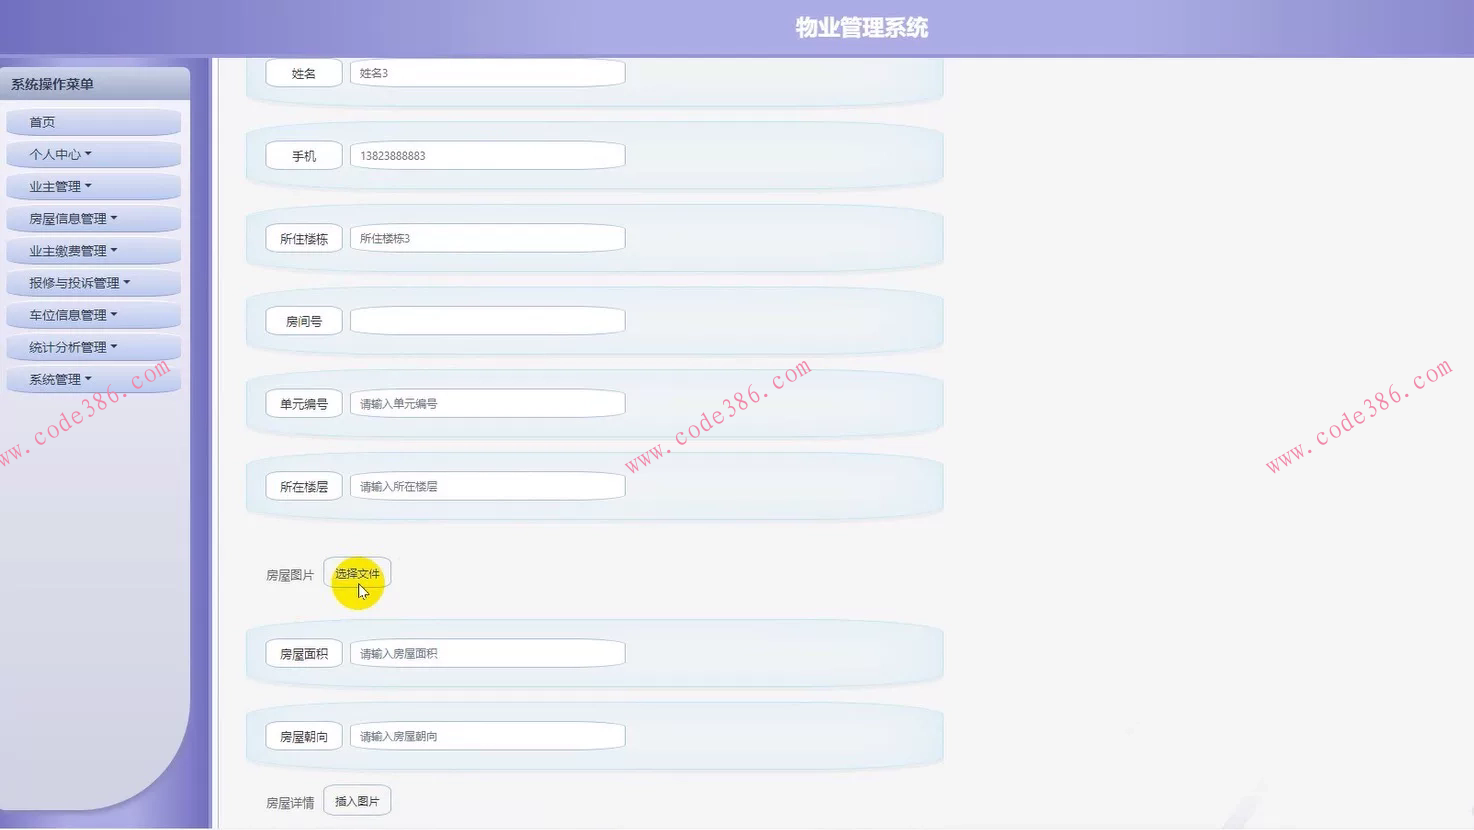Screen dimensions: 1474x830
Task: Click the 插入图片 button under 房屋详情
Action: click(x=357, y=800)
